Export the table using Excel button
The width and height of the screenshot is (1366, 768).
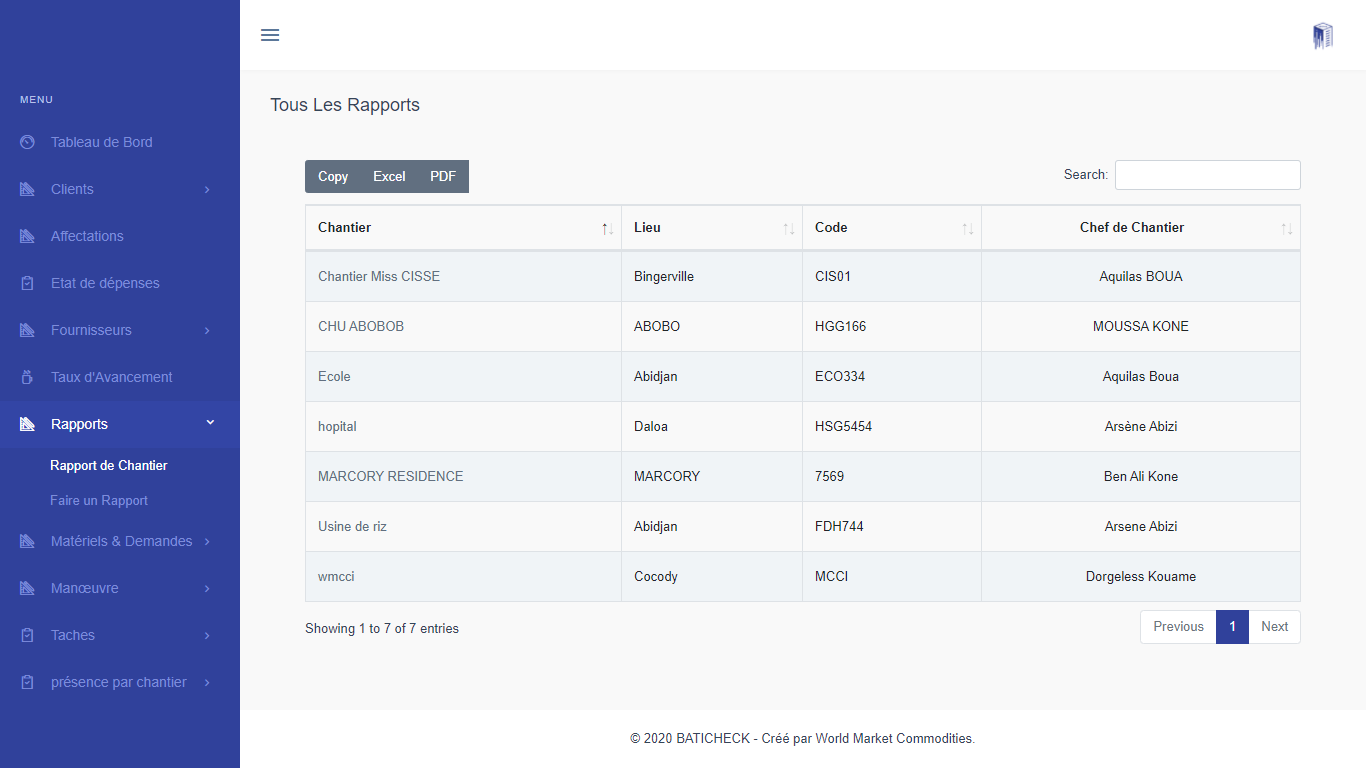[x=389, y=176]
